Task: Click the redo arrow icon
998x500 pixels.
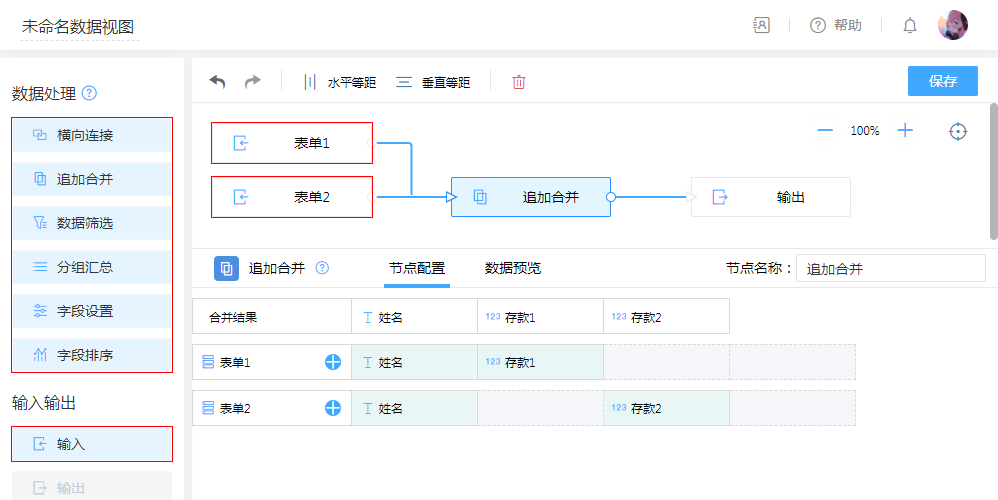Action: (252, 82)
